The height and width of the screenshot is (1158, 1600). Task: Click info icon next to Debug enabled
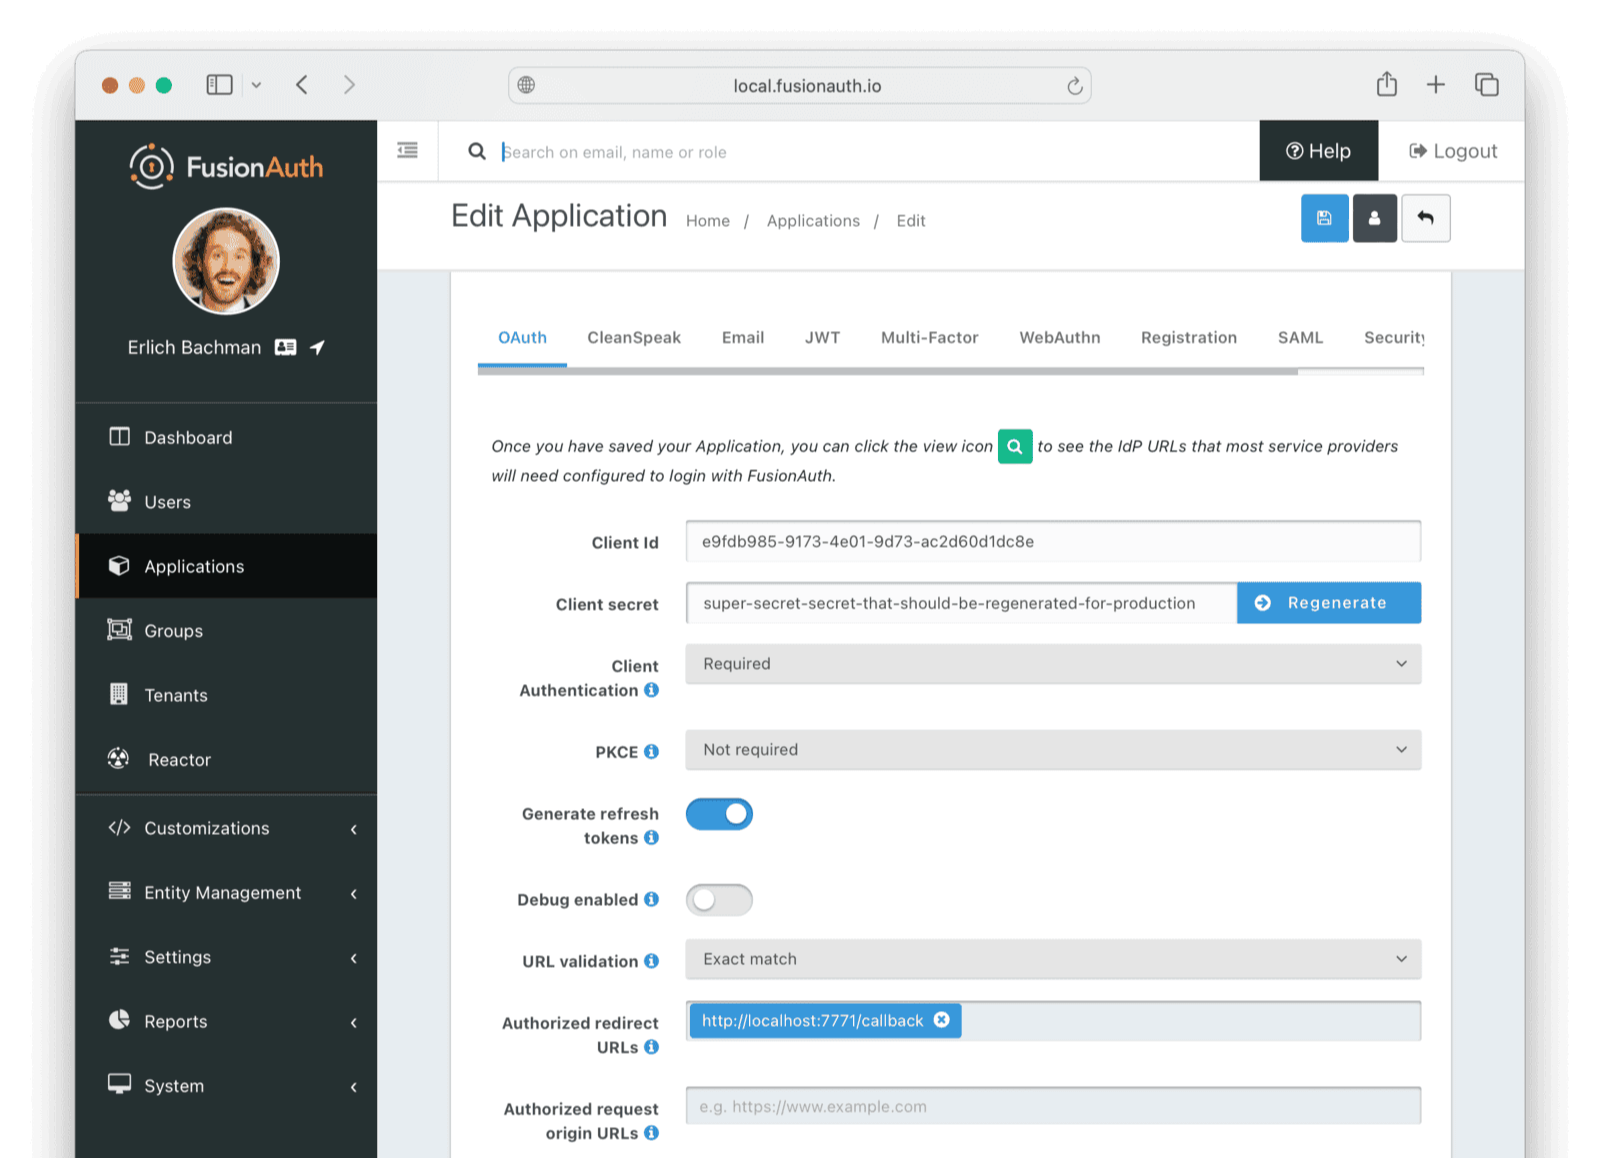tap(652, 899)
